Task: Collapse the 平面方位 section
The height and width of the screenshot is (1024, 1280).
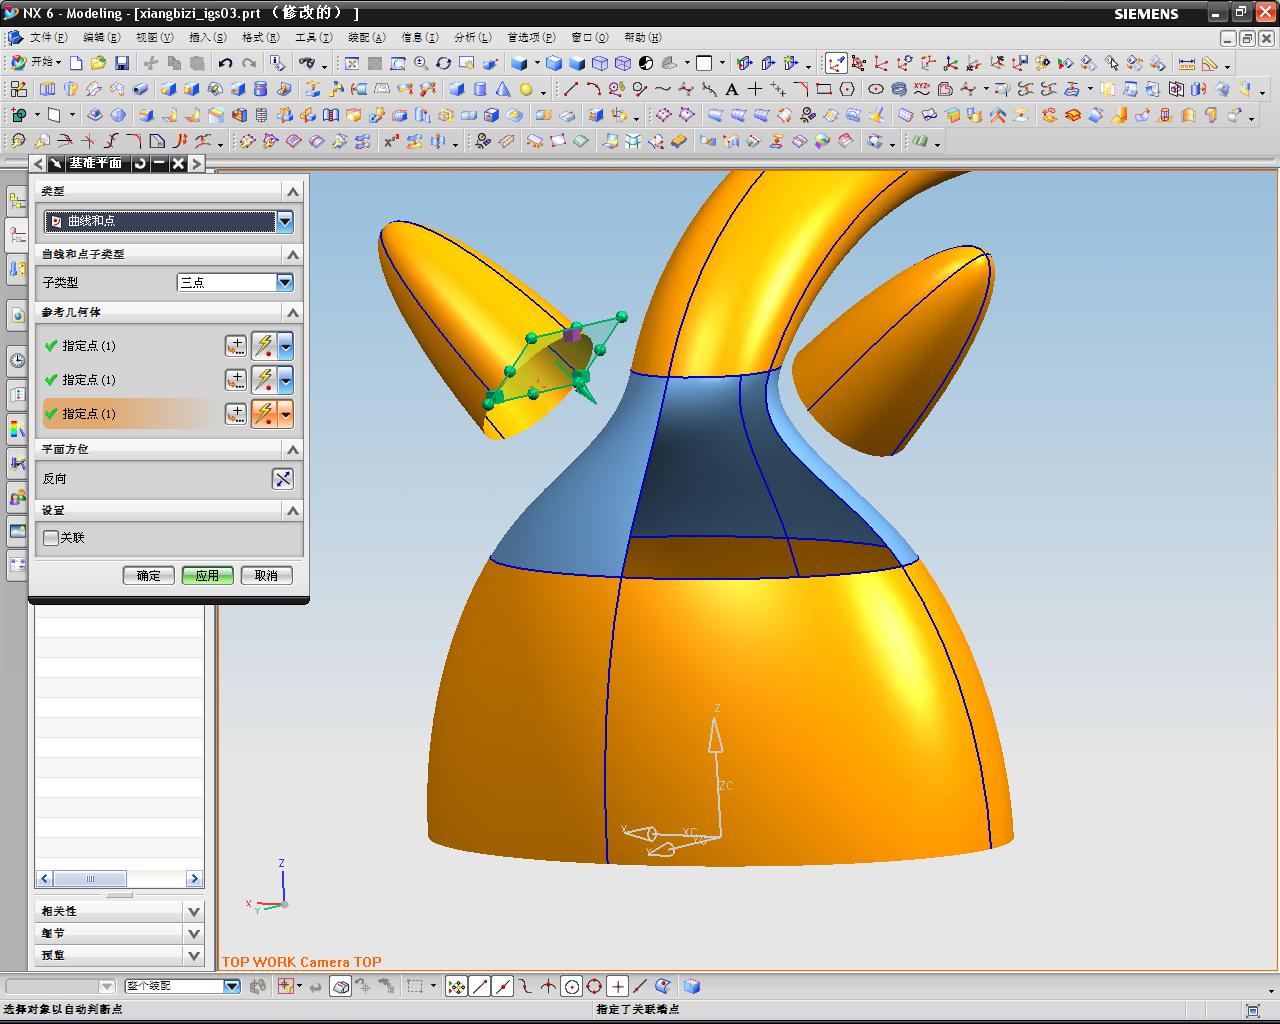Action: [x=293, y=450]
